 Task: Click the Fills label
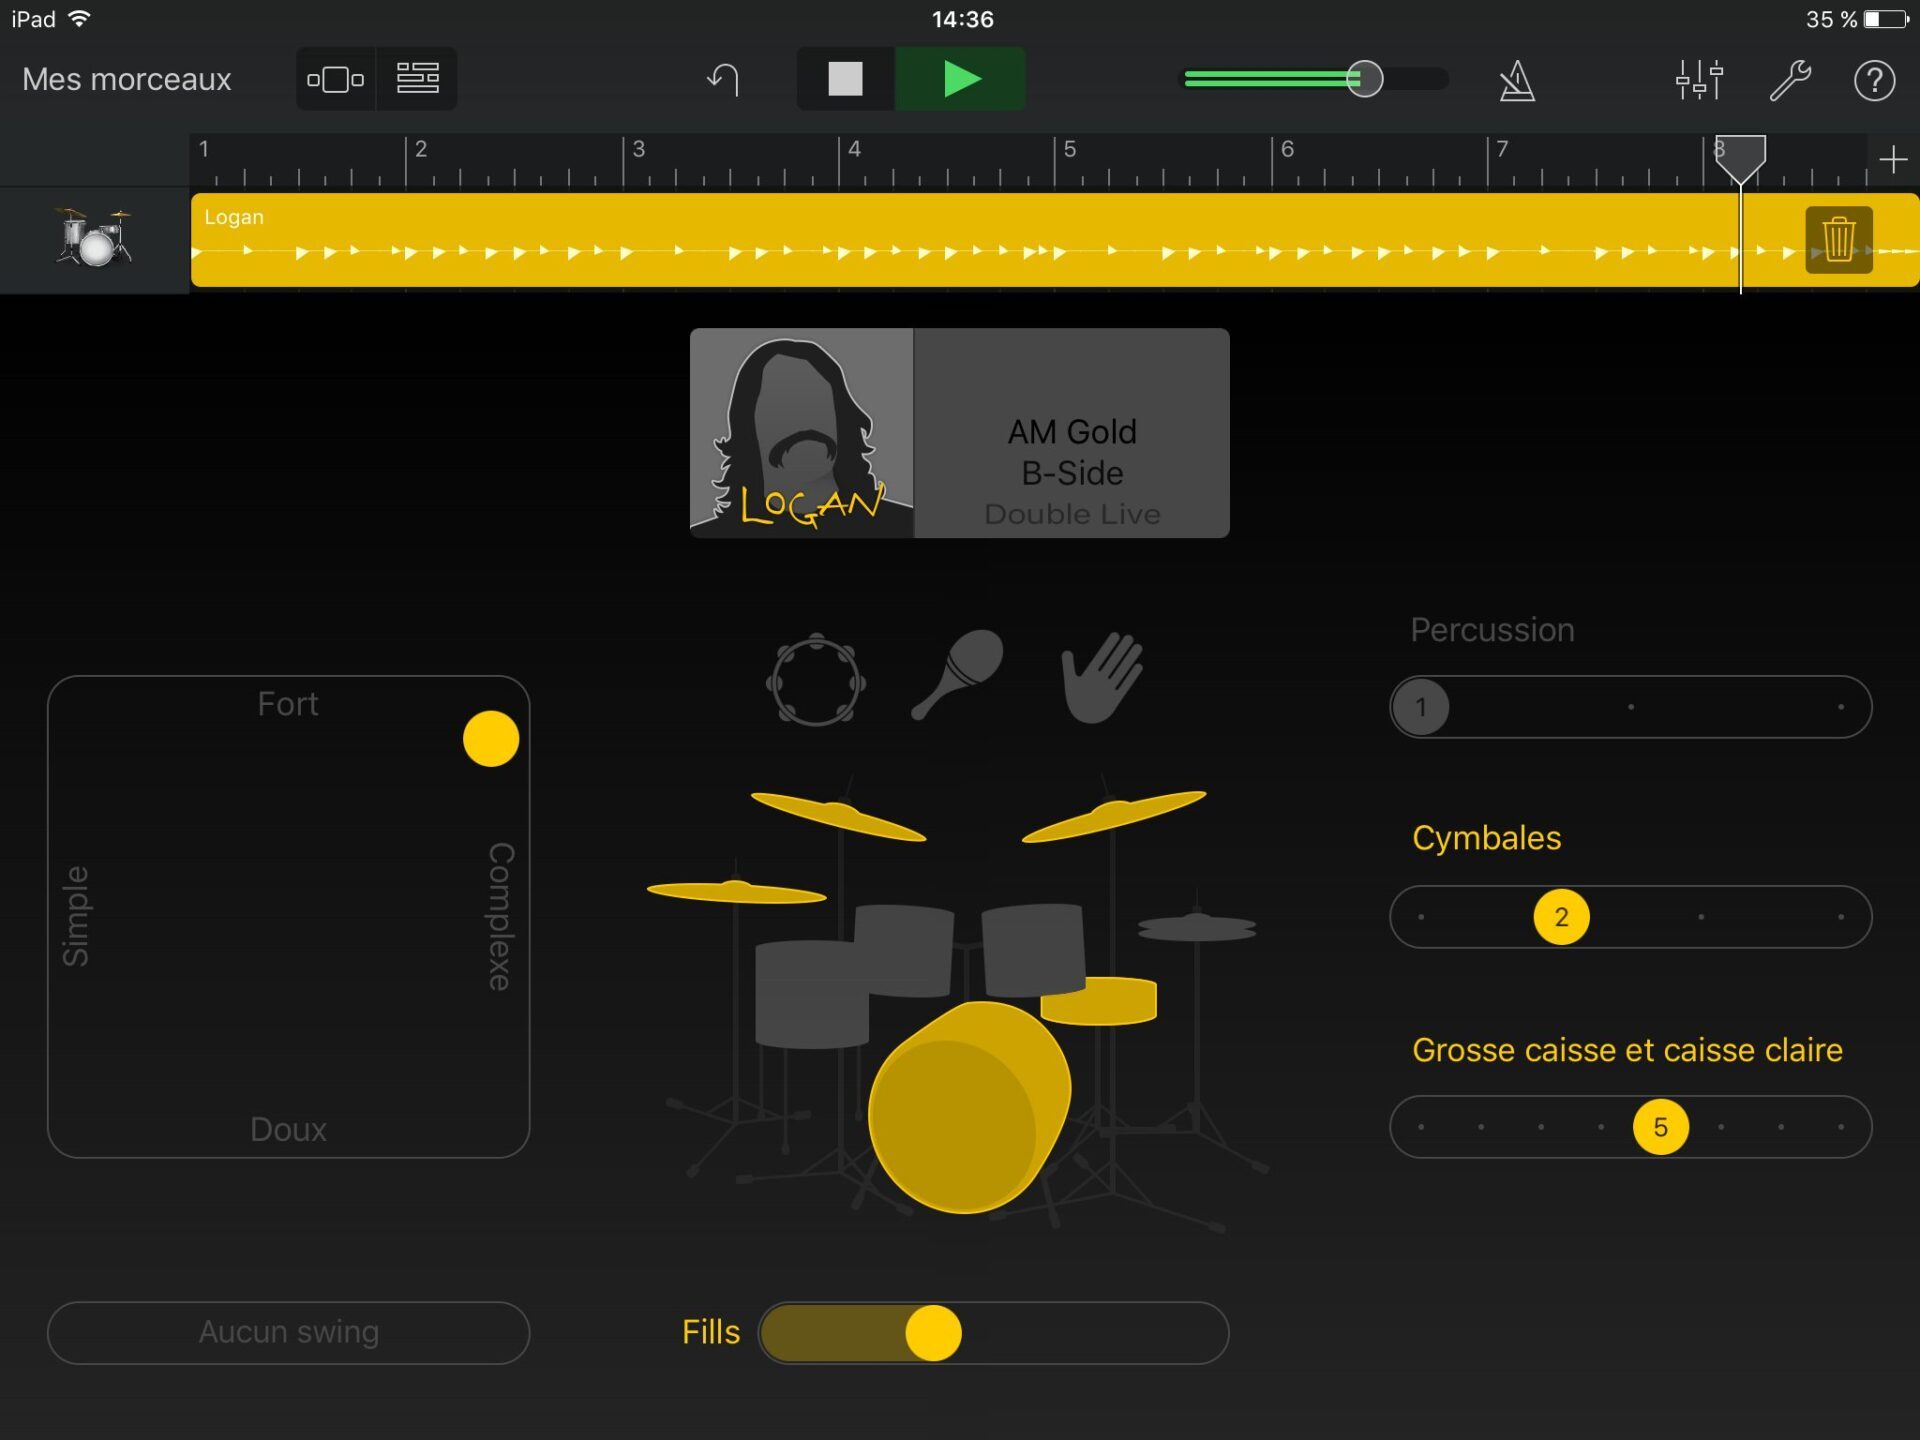tap(711, 1332)
